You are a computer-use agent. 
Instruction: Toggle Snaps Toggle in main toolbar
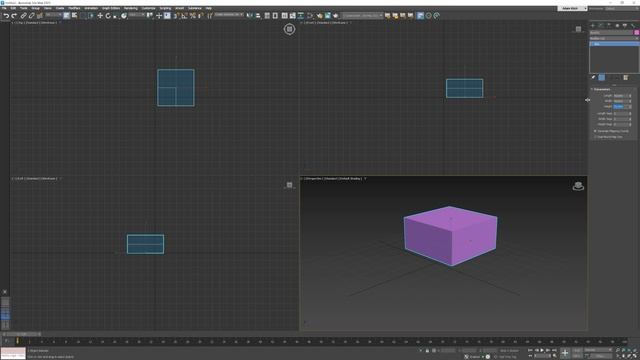(176, 16)
